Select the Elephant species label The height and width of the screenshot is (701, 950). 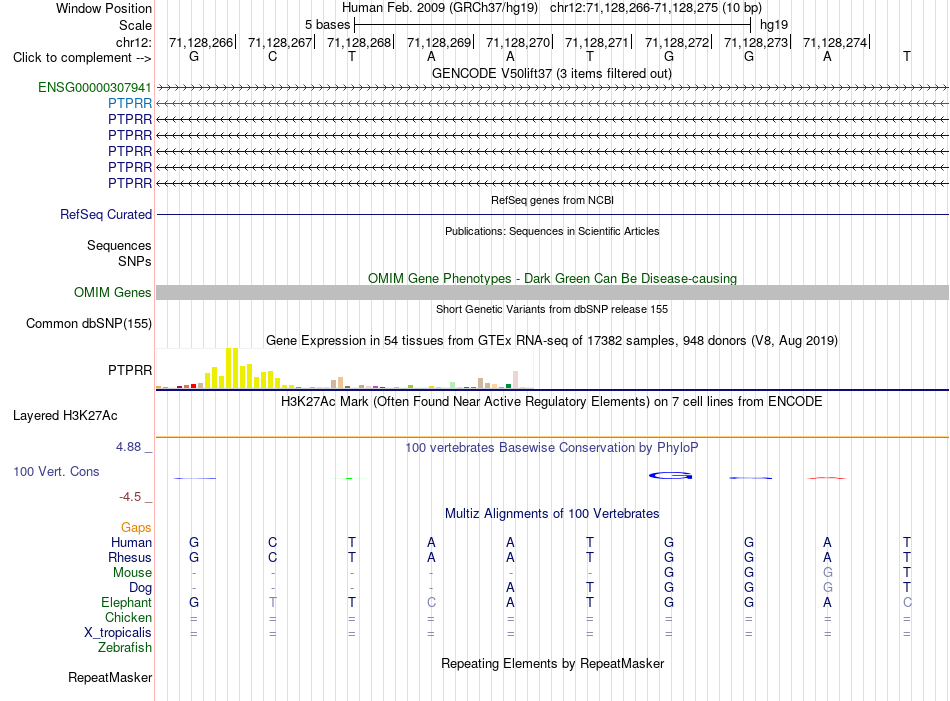pos(126,602)
